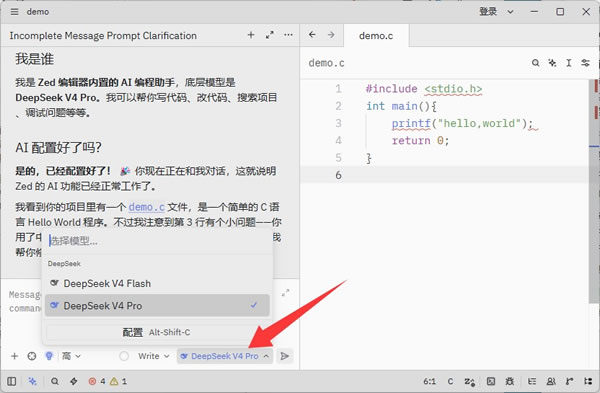Collapse the DeepSeek V4 Pro model selector

tap(225, 356)
